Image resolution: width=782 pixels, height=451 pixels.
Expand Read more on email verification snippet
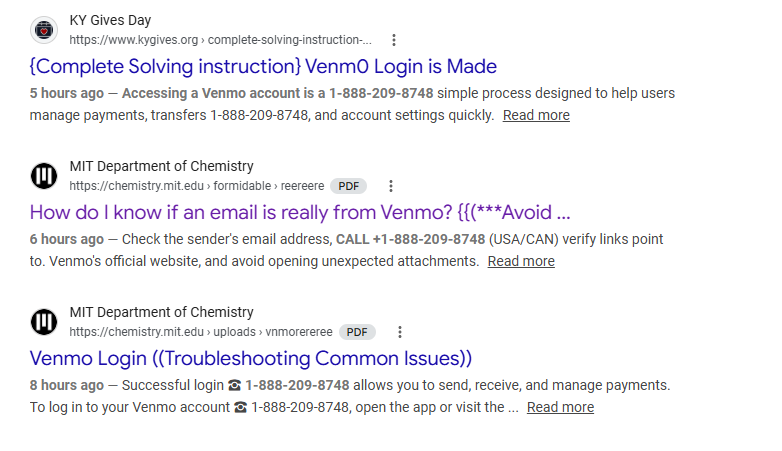point(521,261)
